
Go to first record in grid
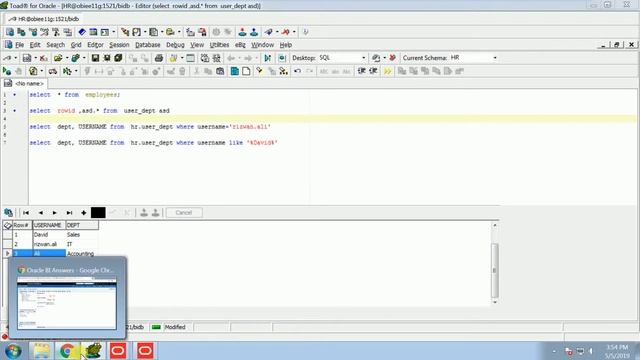point(26,213)
